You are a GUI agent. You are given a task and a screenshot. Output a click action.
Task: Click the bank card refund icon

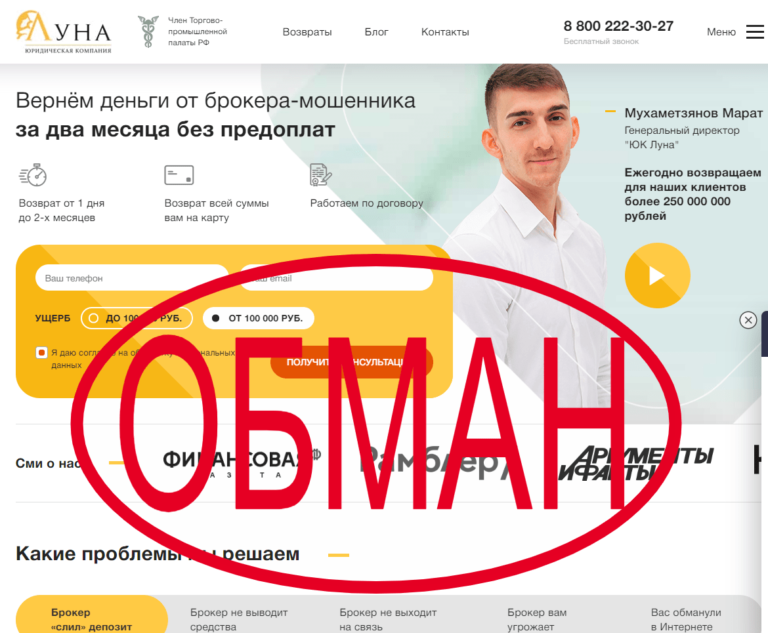click(x=179, y=175)
